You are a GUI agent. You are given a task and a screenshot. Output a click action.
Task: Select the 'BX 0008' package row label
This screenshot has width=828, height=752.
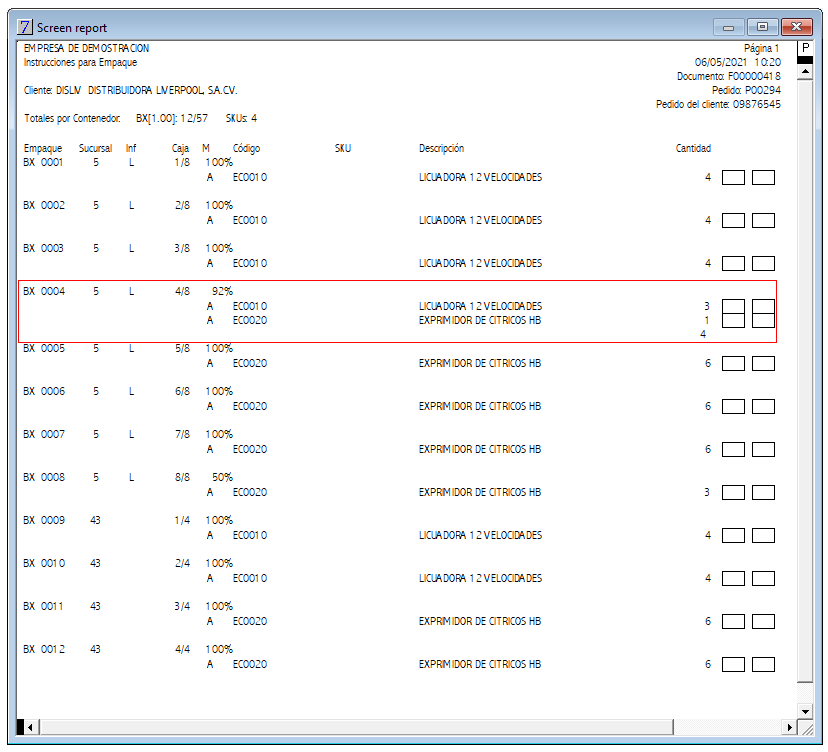tap(44, 477)
